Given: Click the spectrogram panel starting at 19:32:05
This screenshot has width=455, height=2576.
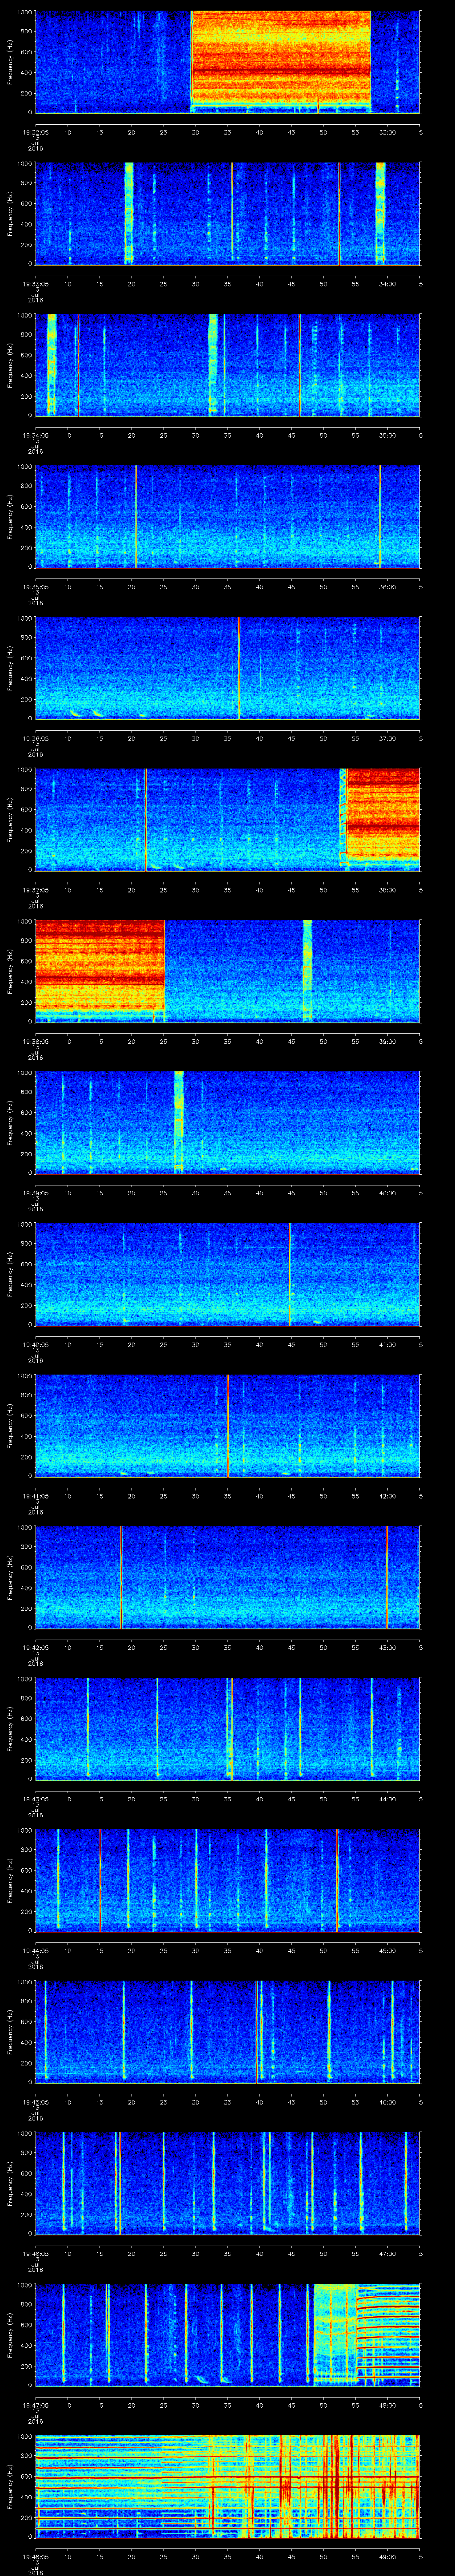Looking at the screenshot, I should click(x=228, y=62).
